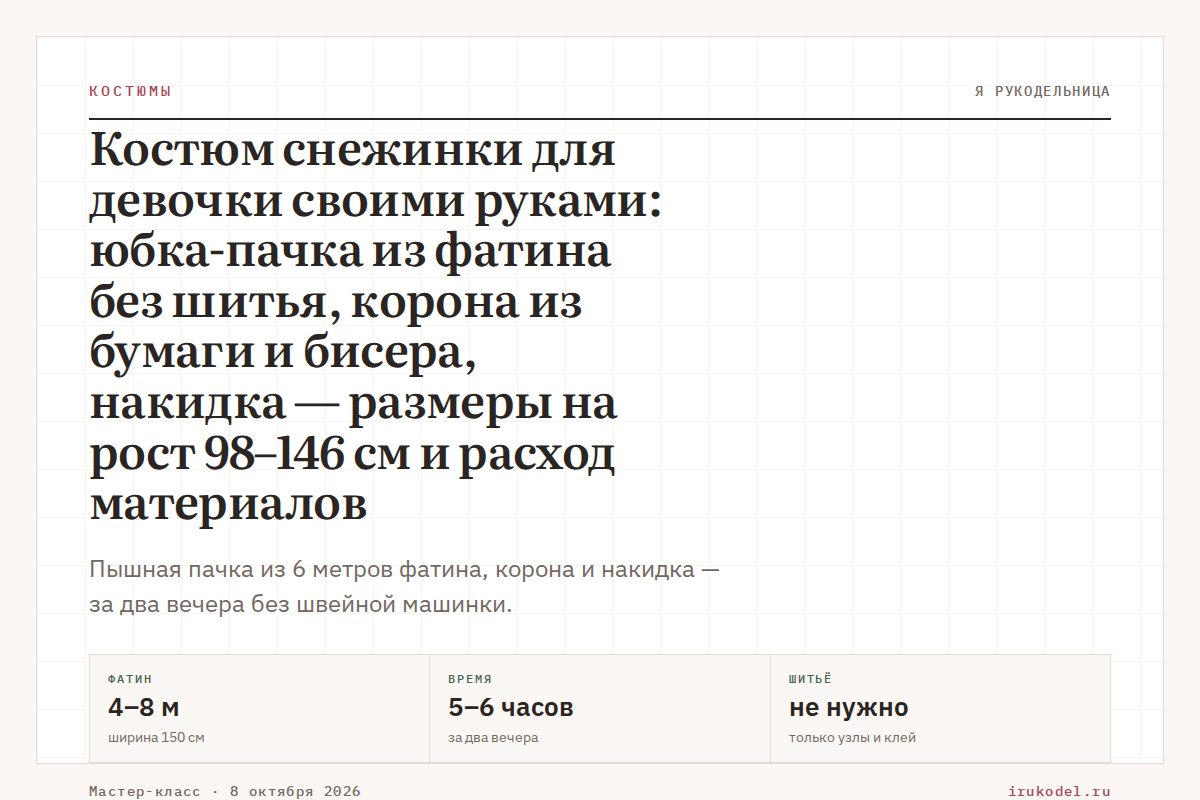The width and height of the screenshot is (1200, 800).
Task: Click the ФАТИН label
Action: click(x=130, y=679)
